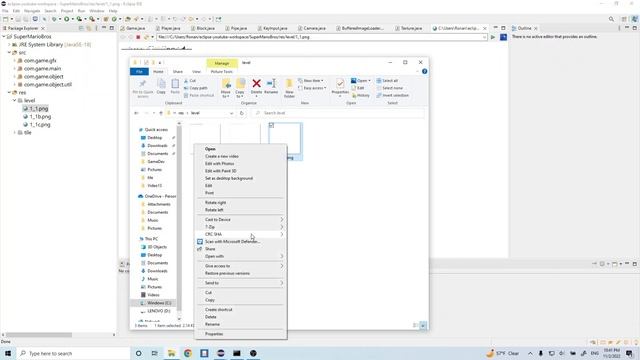Collapse the level folder in Package Explorer
640x360 pixels.
[x=15, y=100]
